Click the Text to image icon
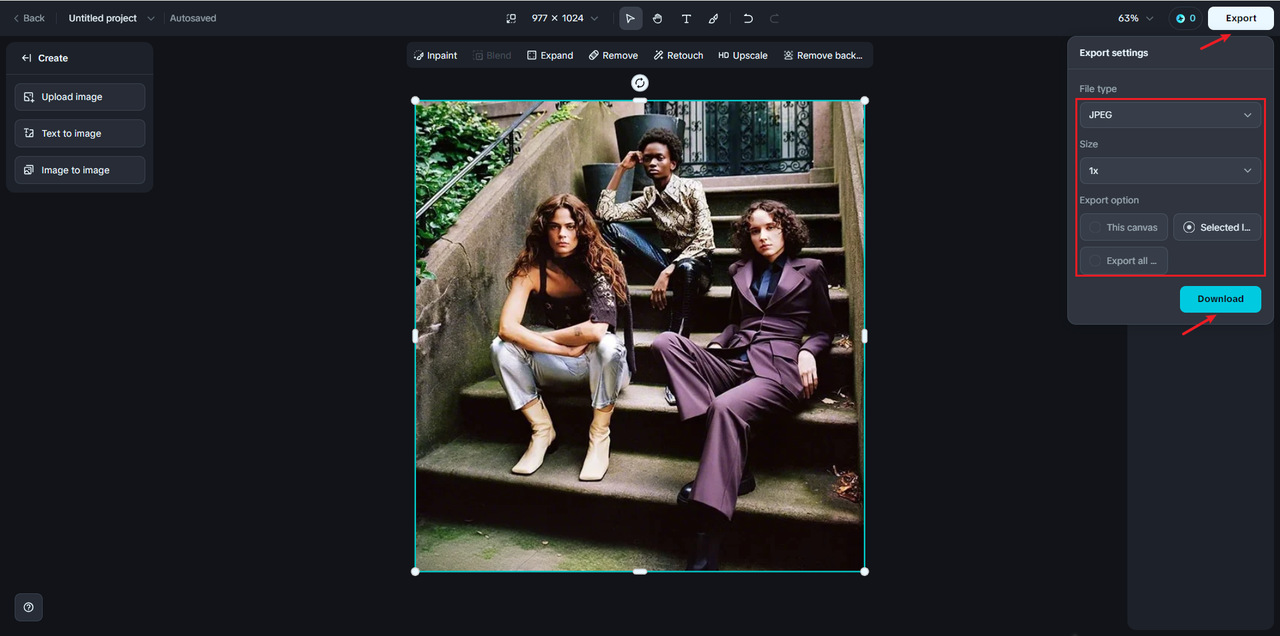Screen dimensions: 1280x636 pyautogui.click(x=29, y=133)
